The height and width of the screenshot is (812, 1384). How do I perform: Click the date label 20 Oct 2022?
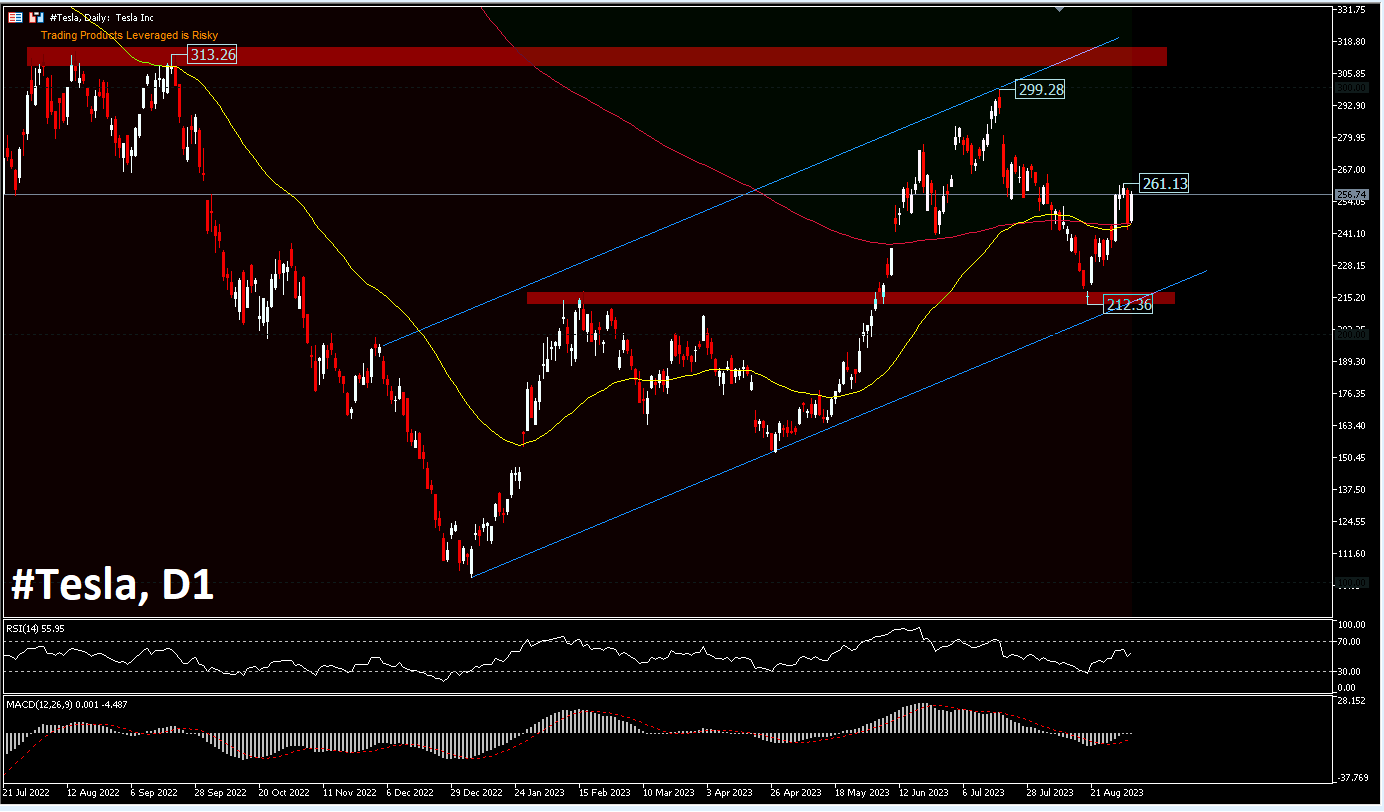click(x=282, y=792)
